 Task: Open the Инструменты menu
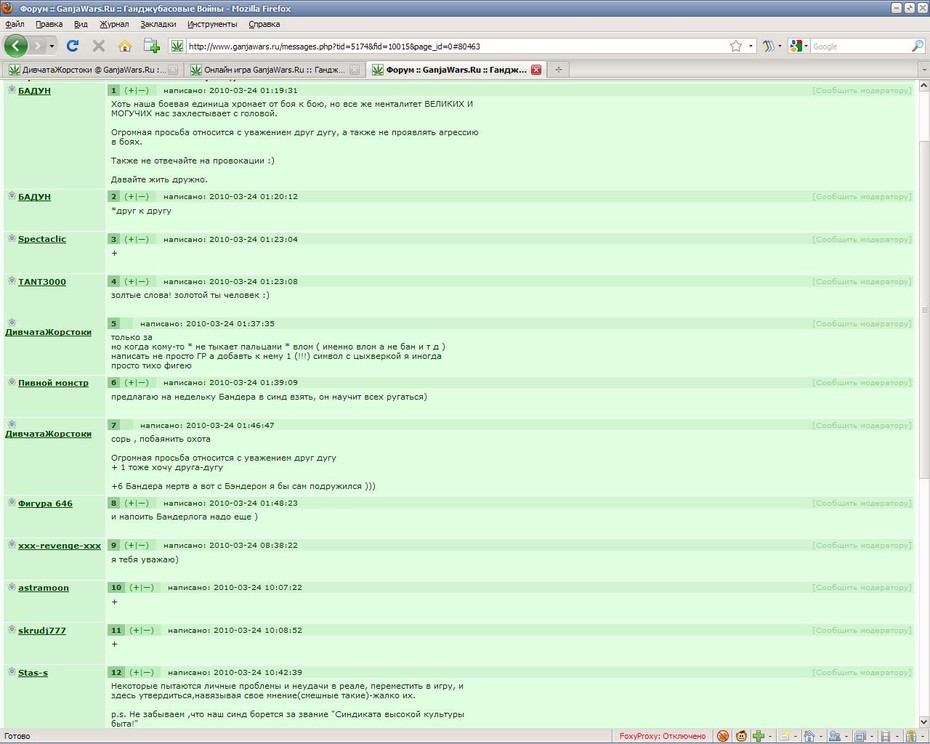(212, 24)
